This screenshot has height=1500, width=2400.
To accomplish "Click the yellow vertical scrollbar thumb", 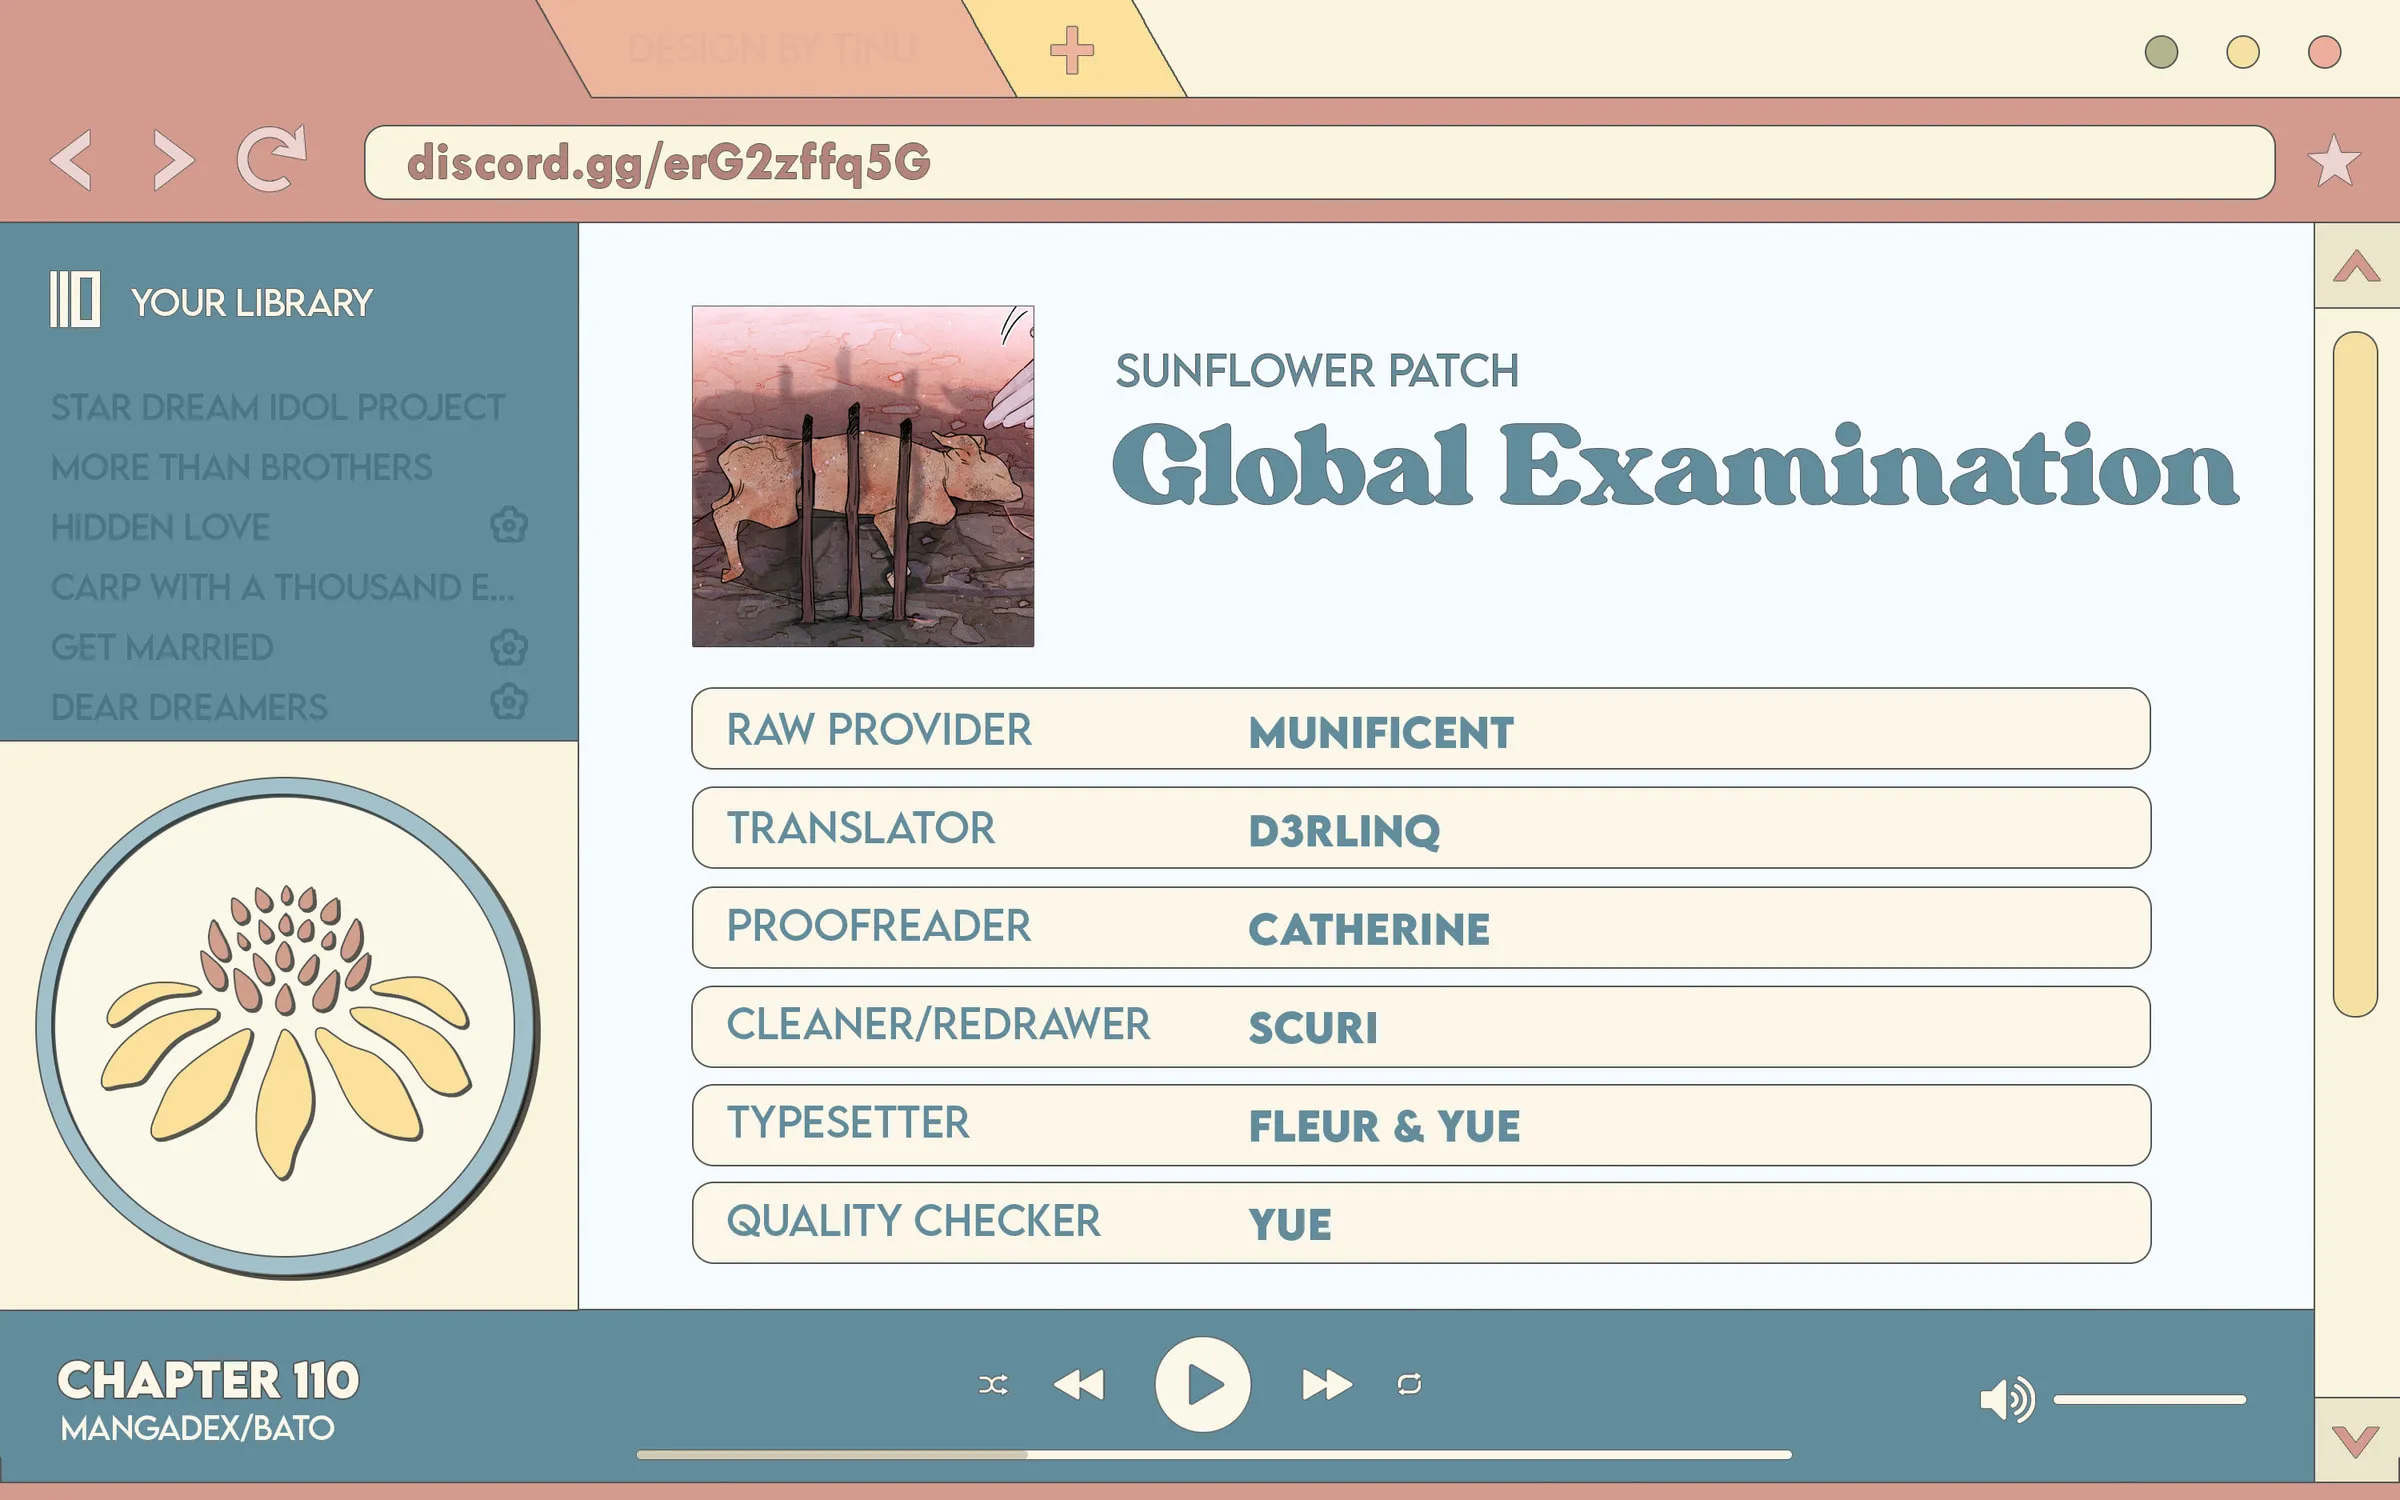I will [x=2355, y=674].
